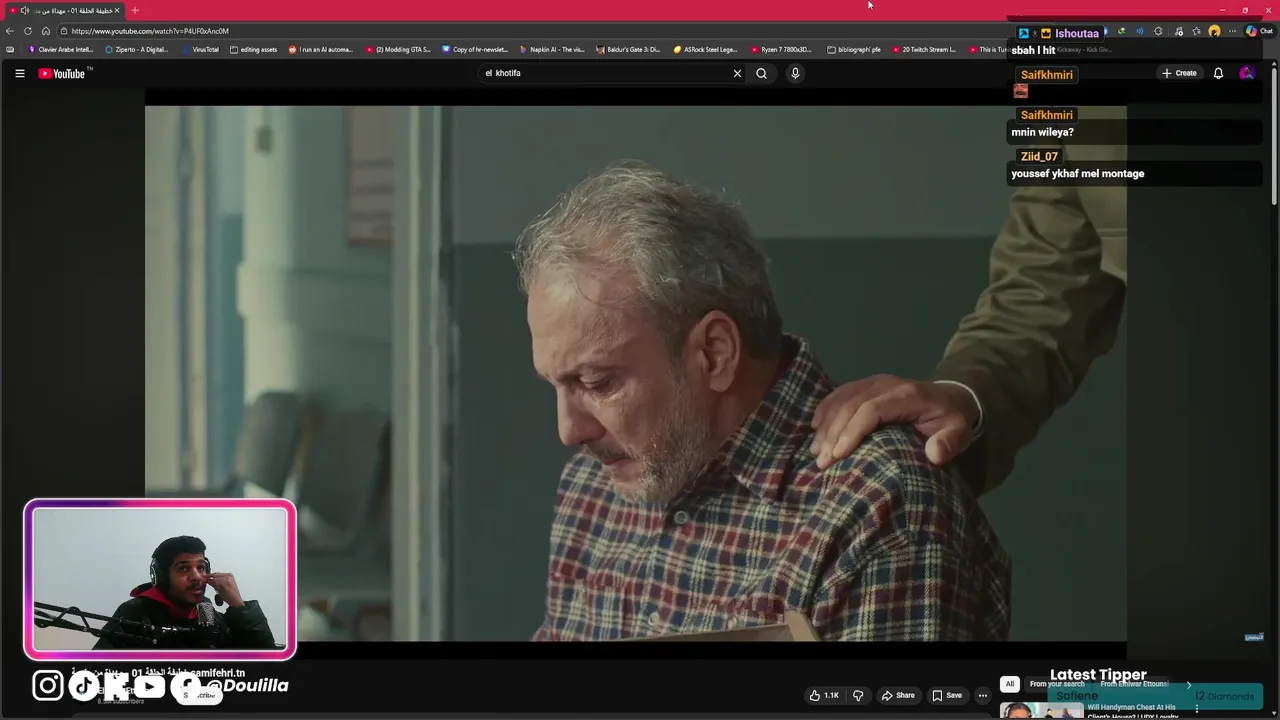This screenshot has height=720, width=1280.
Task: Reload the current page
Action: click(x=28, y=31)
